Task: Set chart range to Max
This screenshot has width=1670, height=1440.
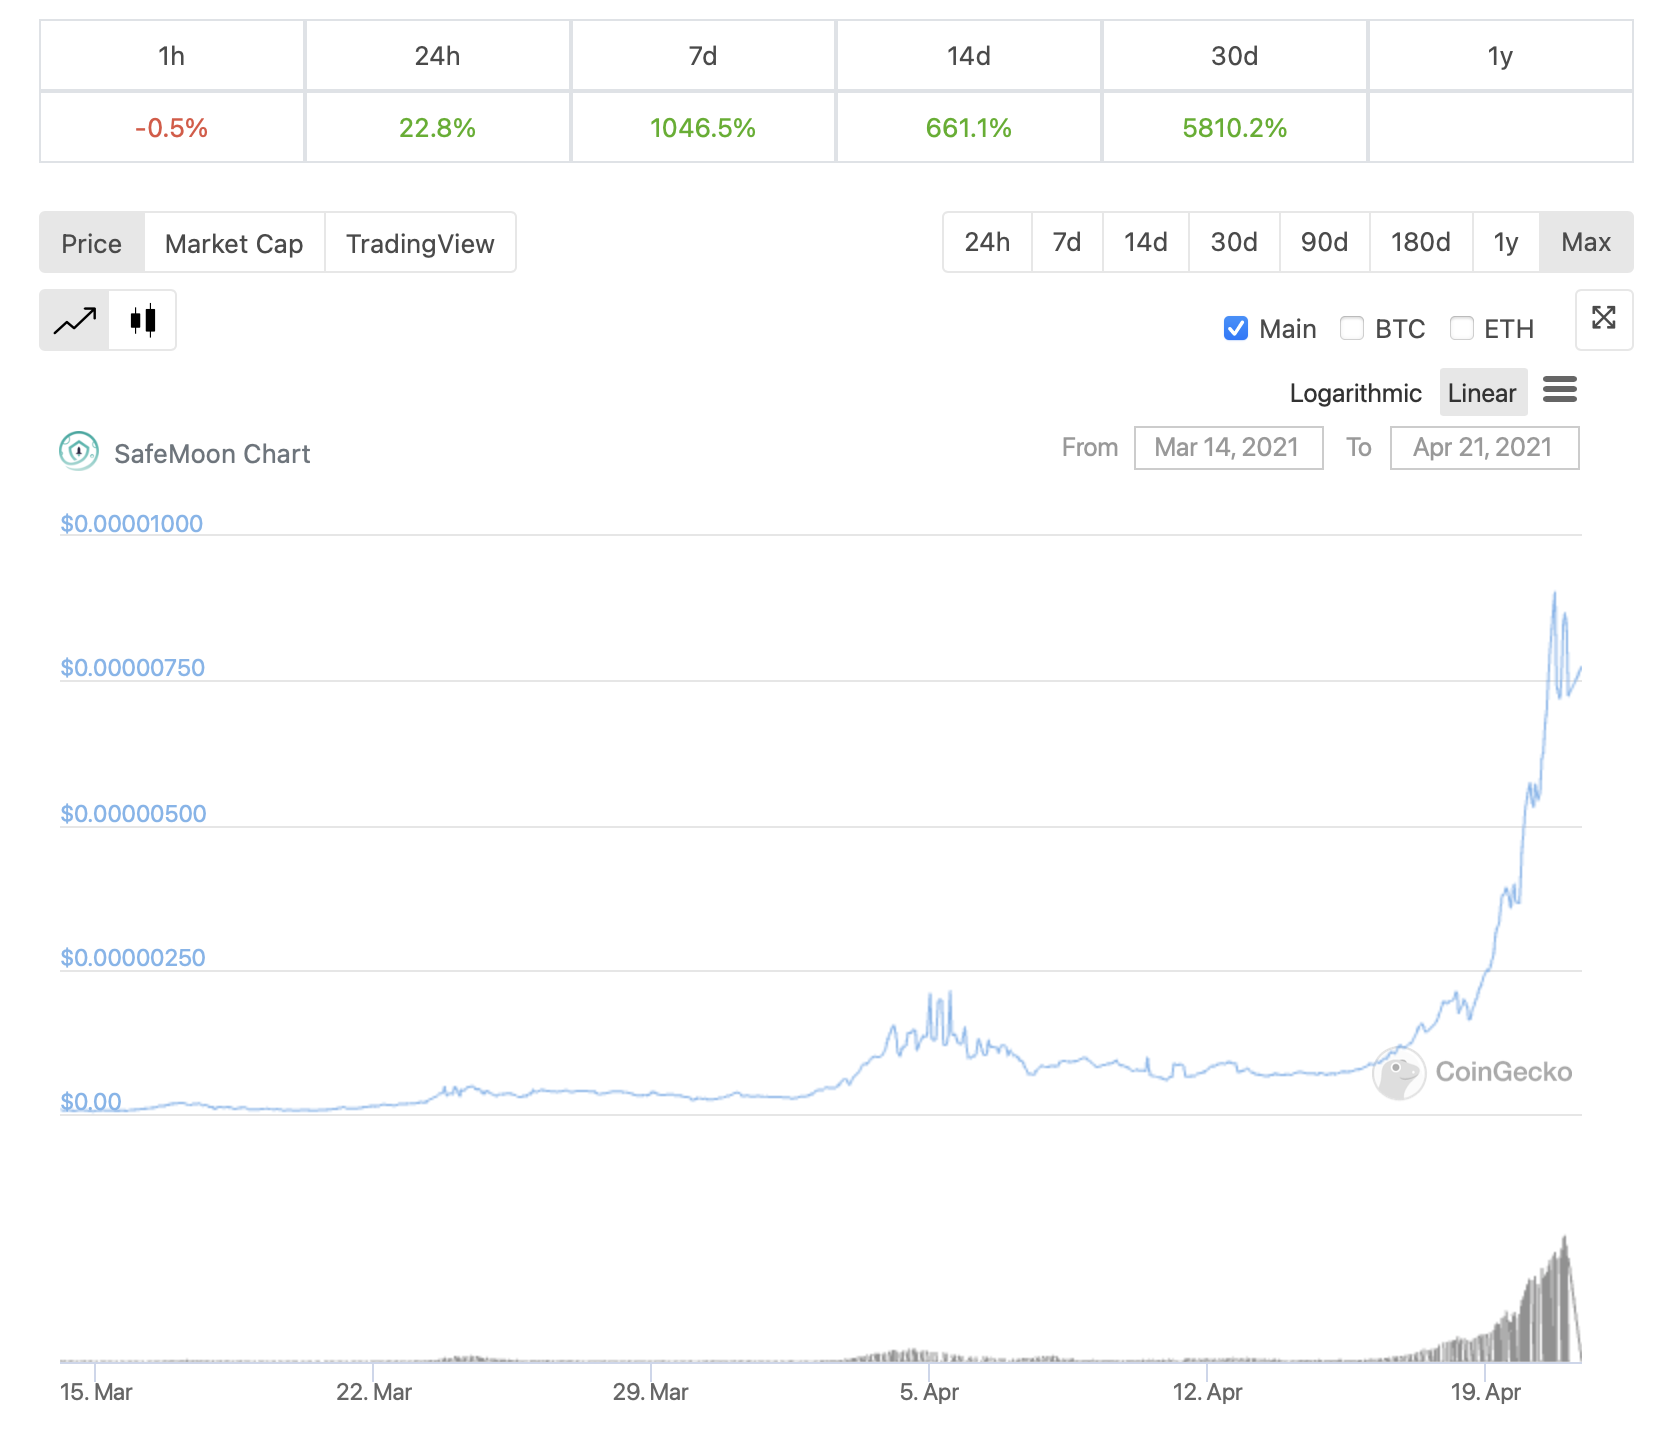Action: (1586, 242)
